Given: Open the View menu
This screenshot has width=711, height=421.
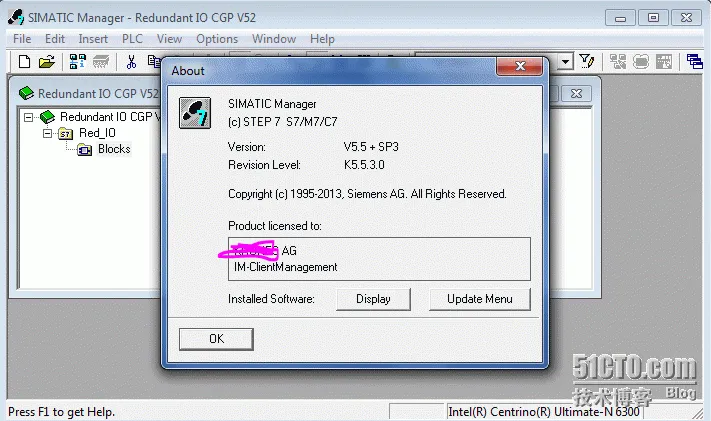Looking at the screenshot, I should pyautogui.click(x=170, y=39).
